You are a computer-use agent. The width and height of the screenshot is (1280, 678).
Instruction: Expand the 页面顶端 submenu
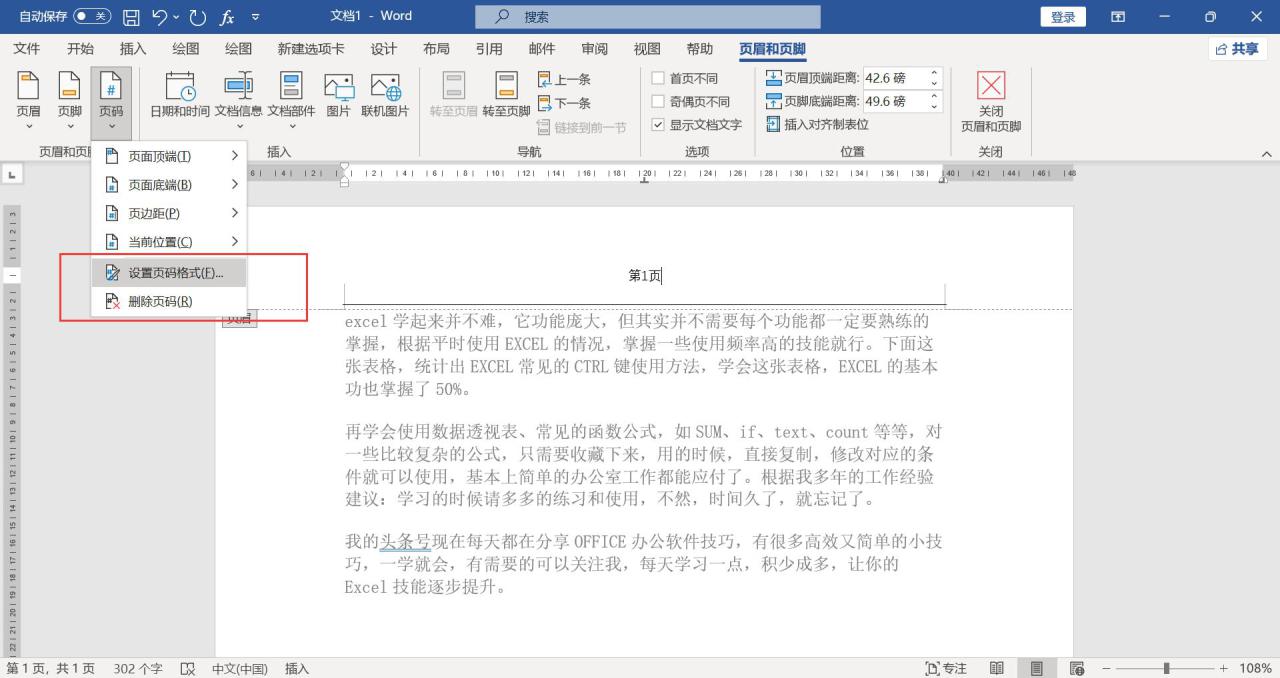point(169,156)
